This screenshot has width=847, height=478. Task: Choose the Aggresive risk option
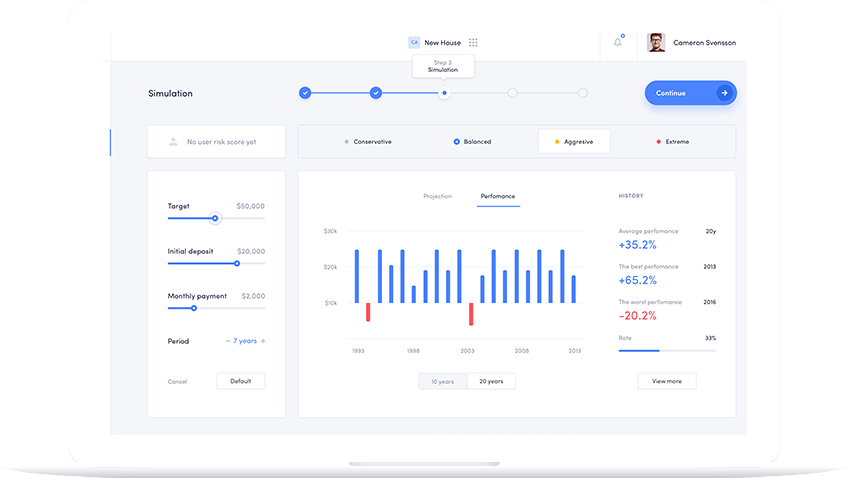click(x=574, y=142)
